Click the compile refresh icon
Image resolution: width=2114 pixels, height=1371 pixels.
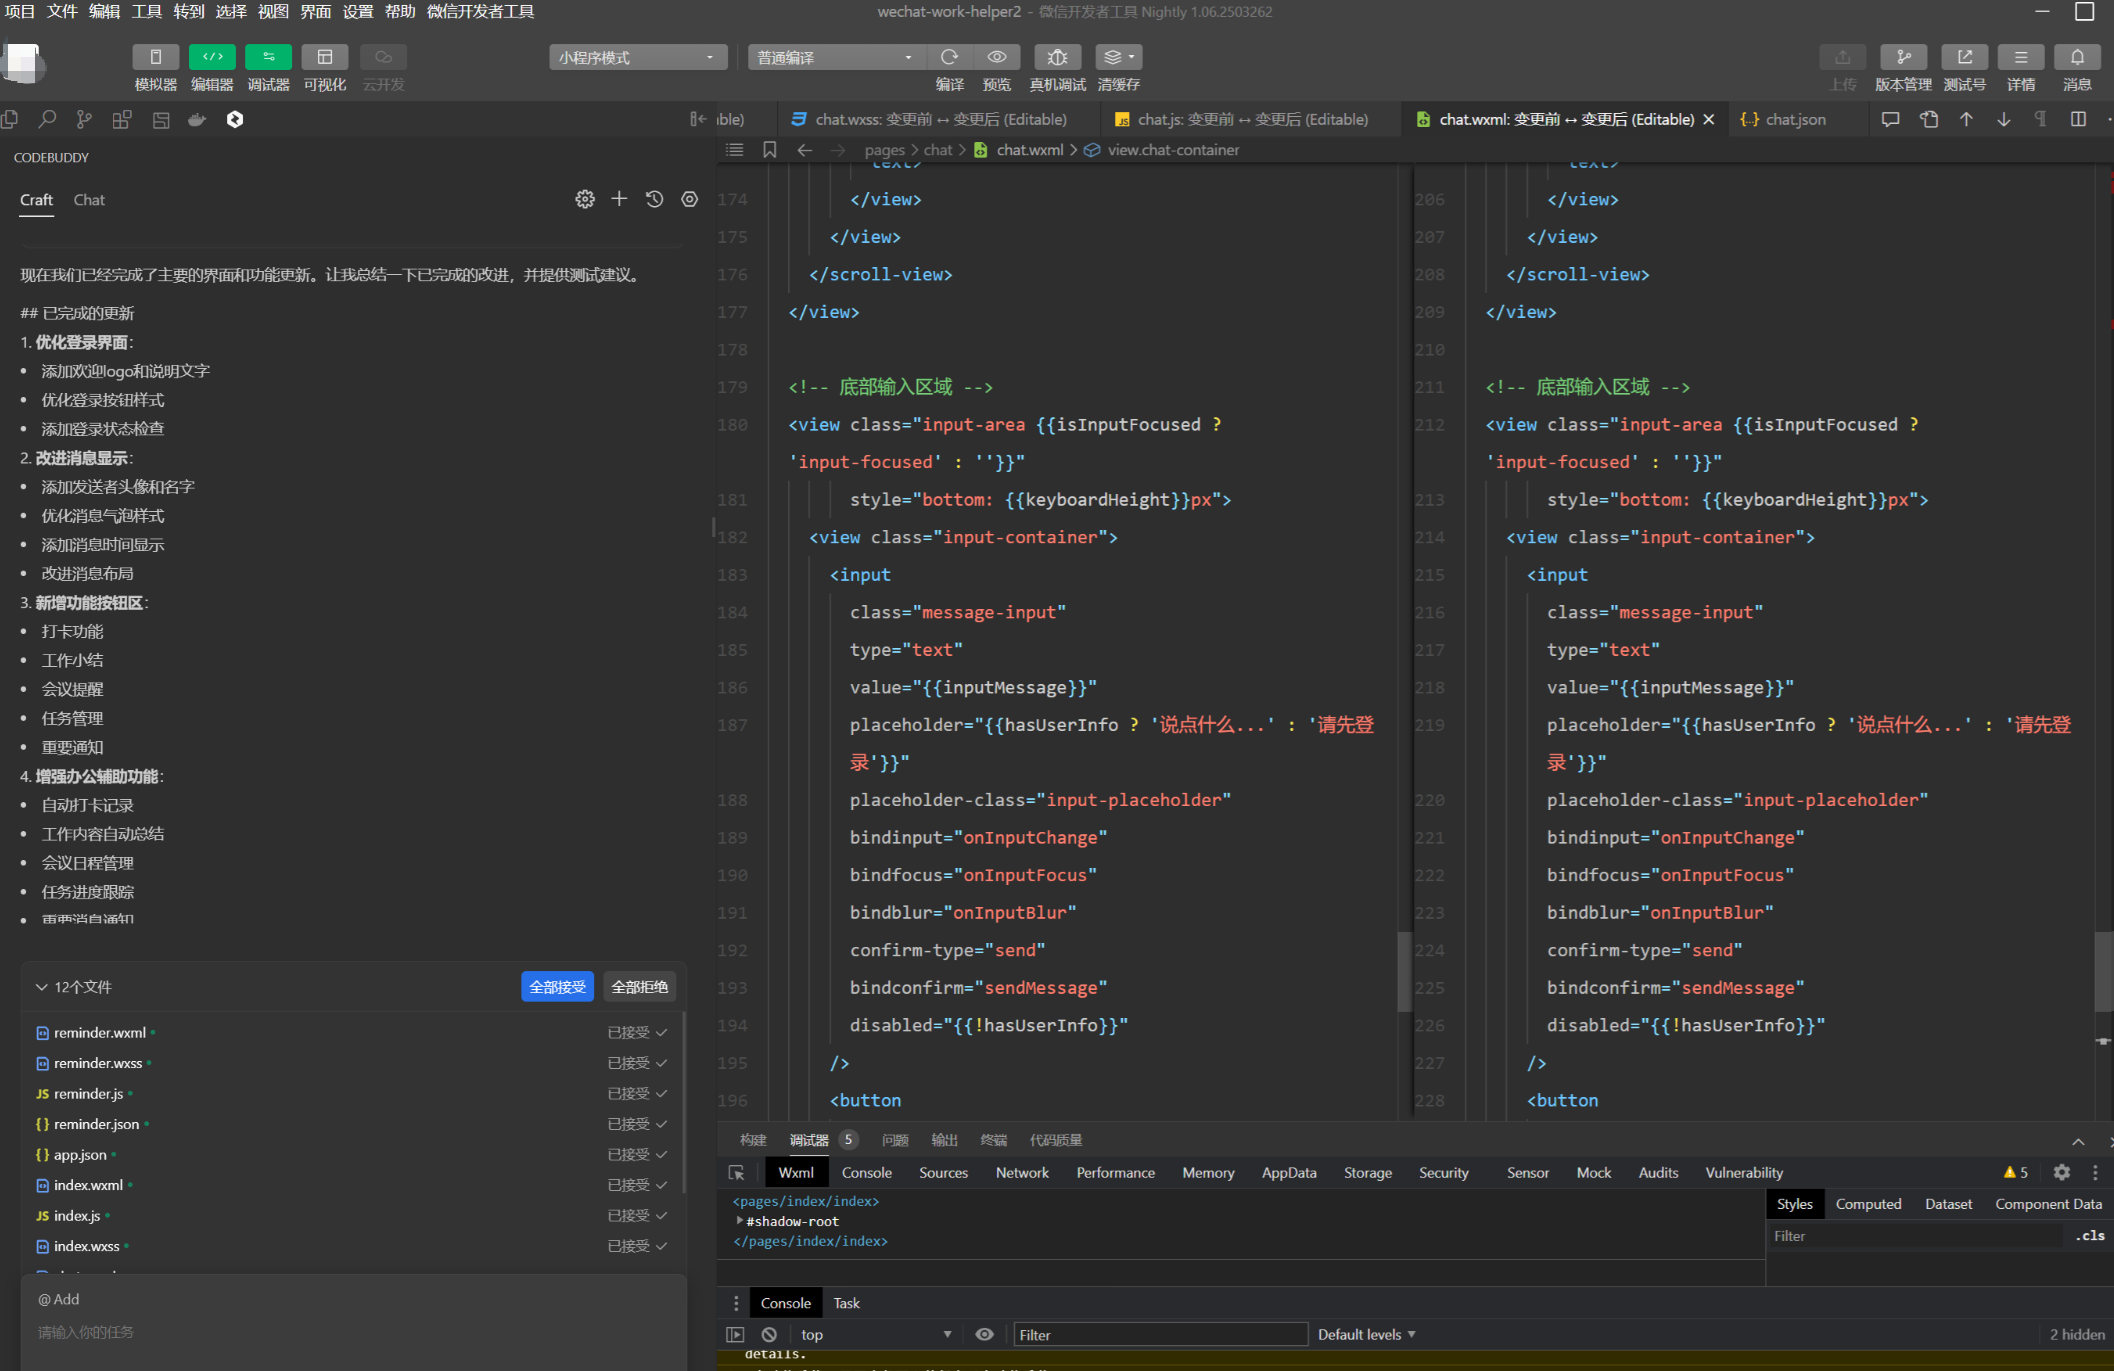tap(949, 57)
